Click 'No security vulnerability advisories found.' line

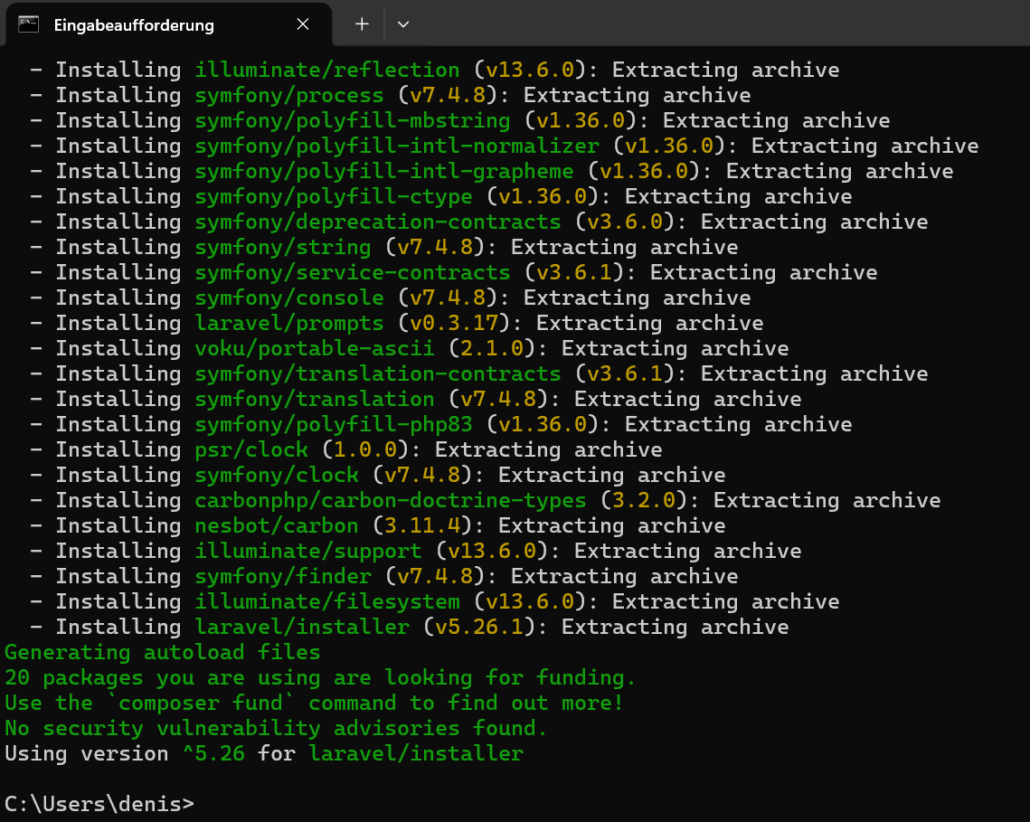275,727
